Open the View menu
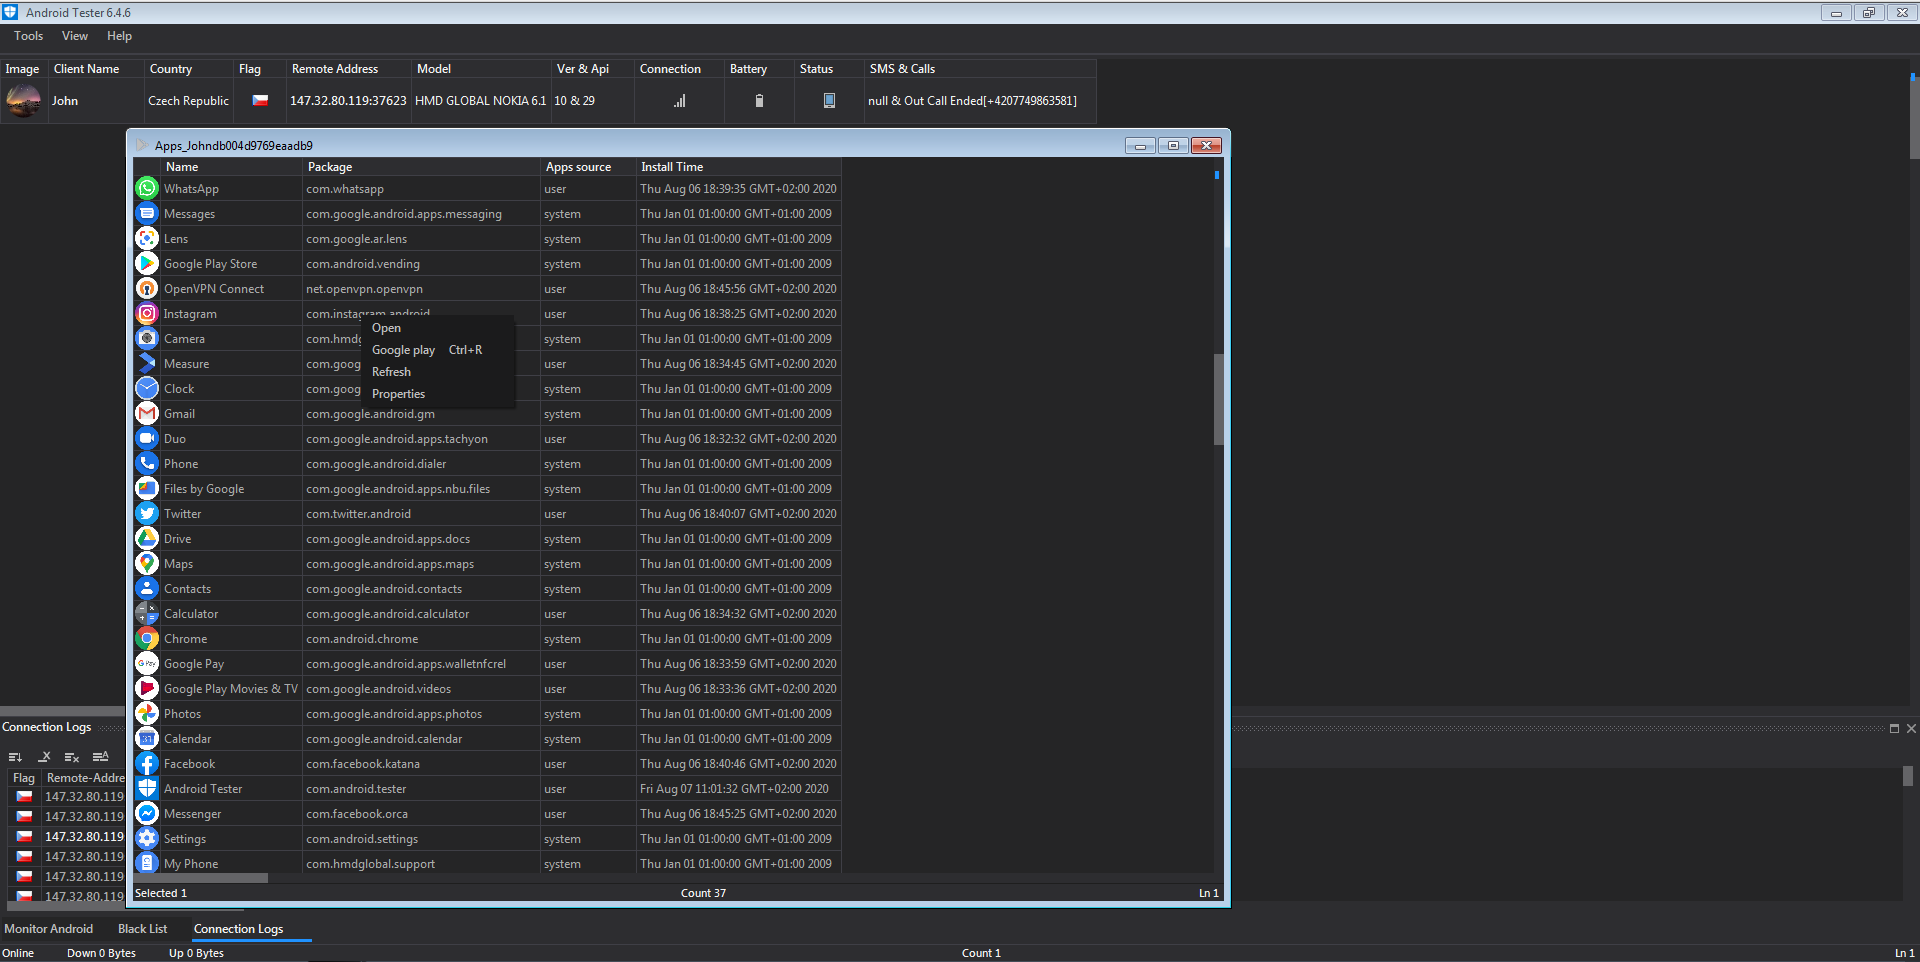This screenshot has width=1920, height=962. click(x=75, y=36)
